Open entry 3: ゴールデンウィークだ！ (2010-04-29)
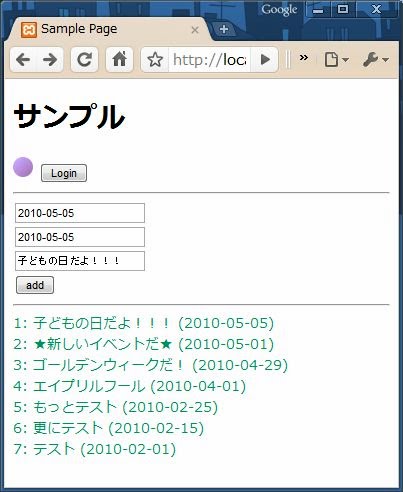403x492 pixels. [x=151, y=365]
